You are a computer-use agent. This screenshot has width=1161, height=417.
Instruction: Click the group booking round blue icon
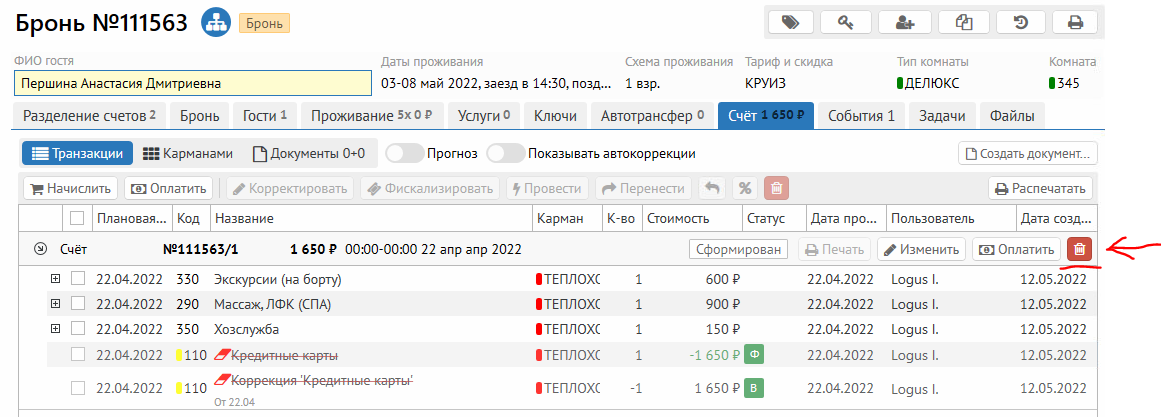tap(214, 22)
